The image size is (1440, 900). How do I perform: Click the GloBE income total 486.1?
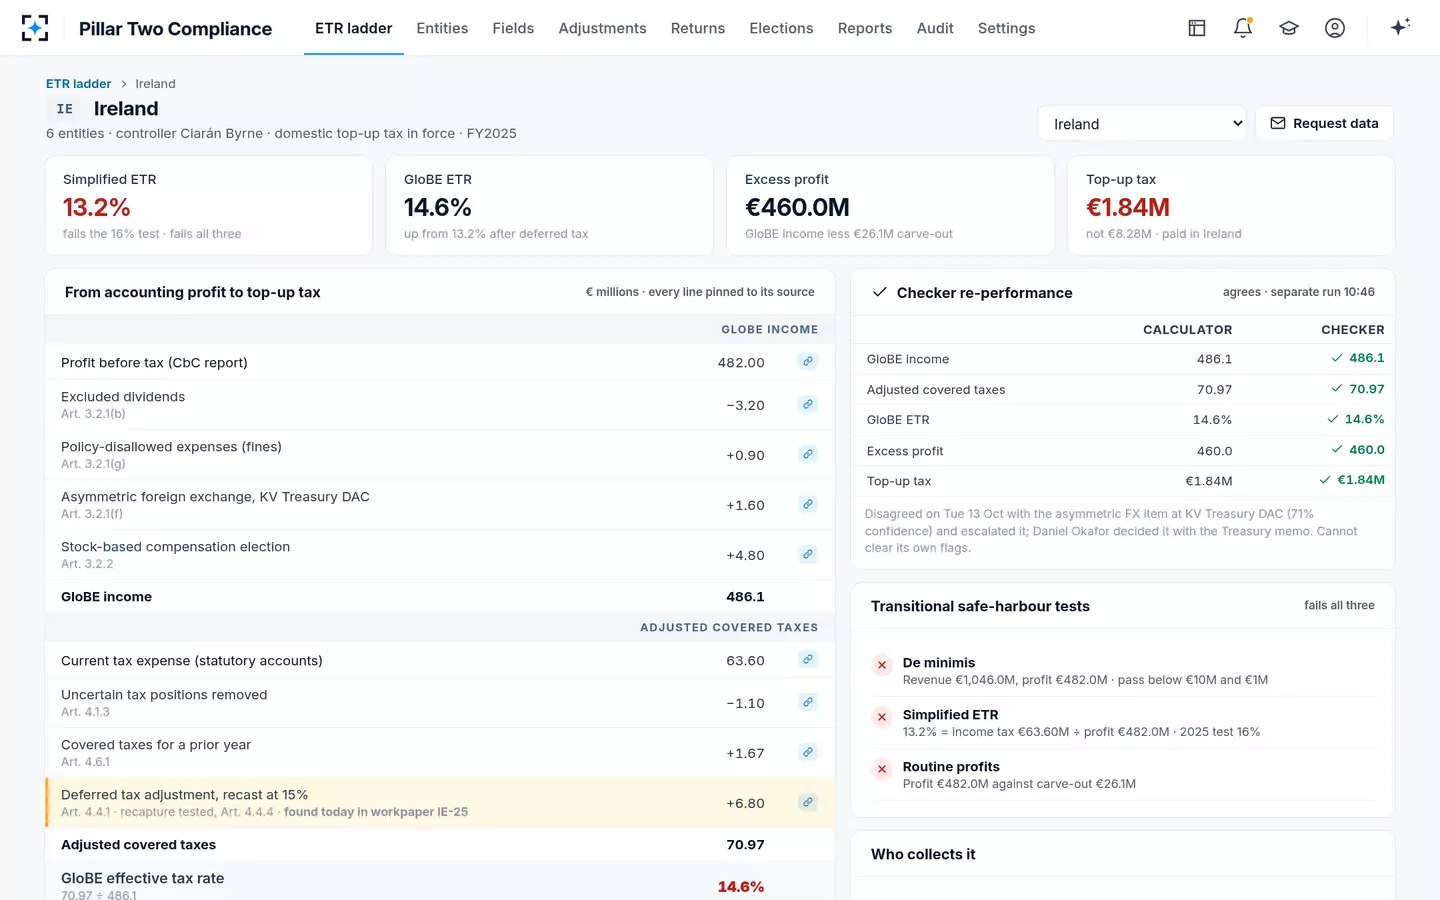point(745,597)
